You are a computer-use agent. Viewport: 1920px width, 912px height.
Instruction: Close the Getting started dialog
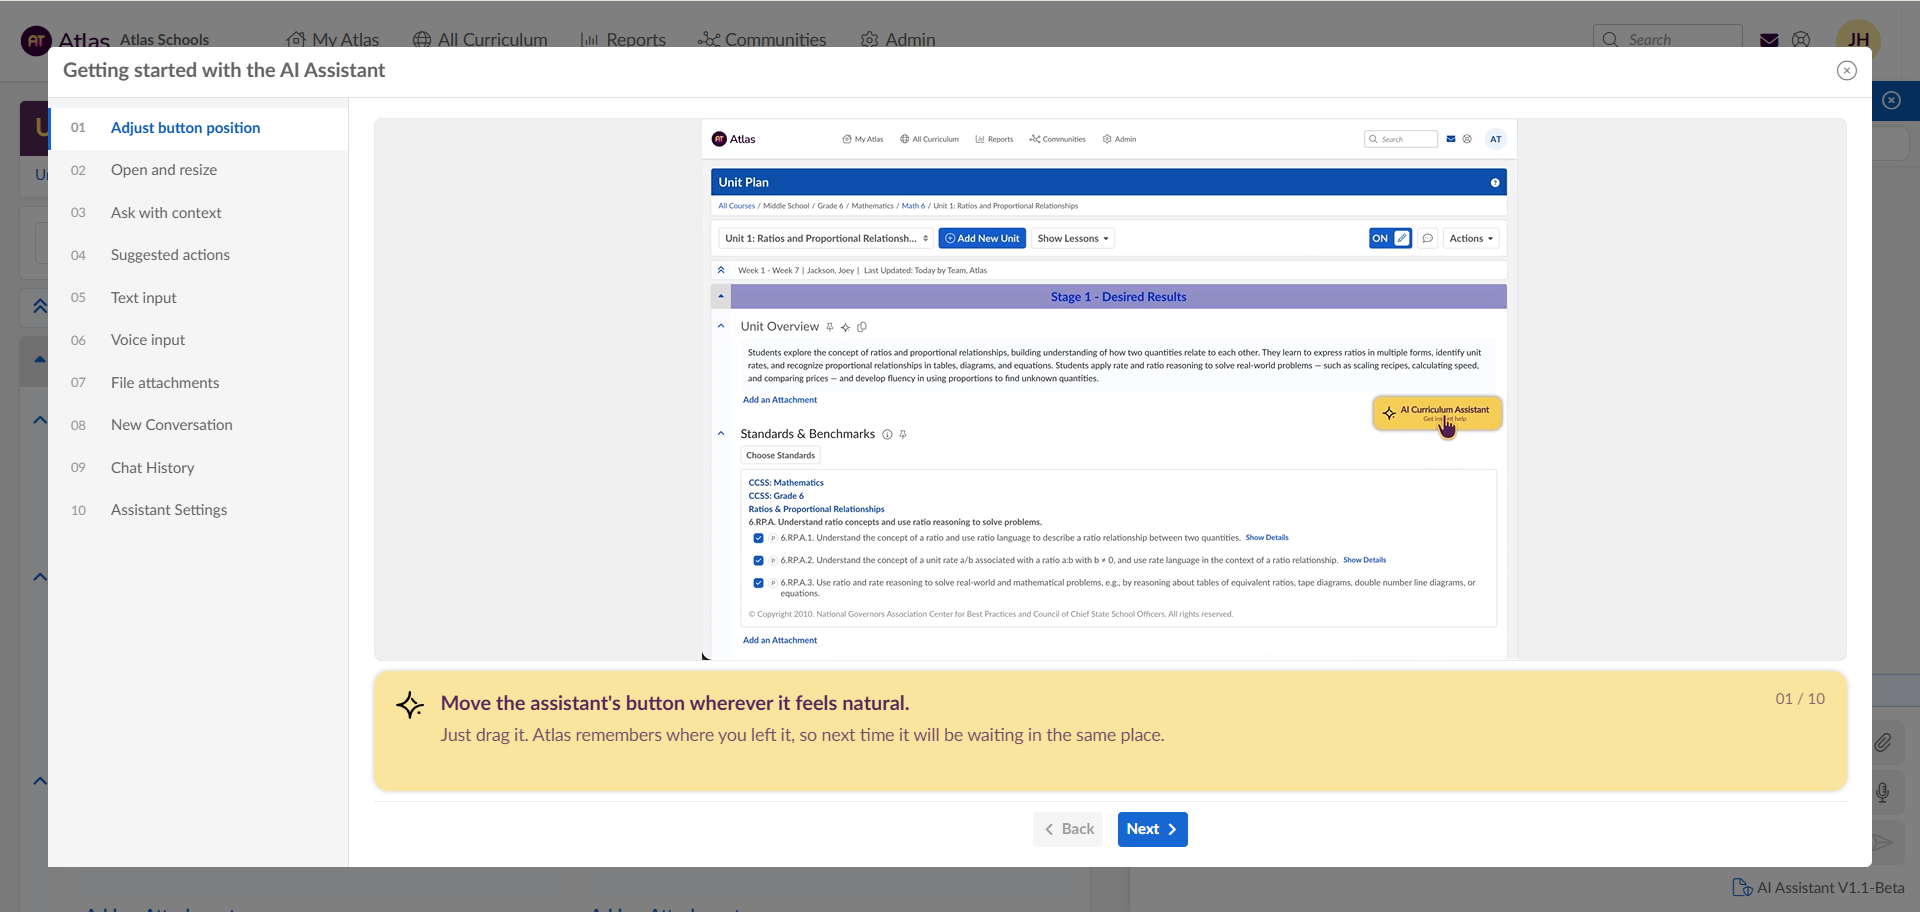1847,70
